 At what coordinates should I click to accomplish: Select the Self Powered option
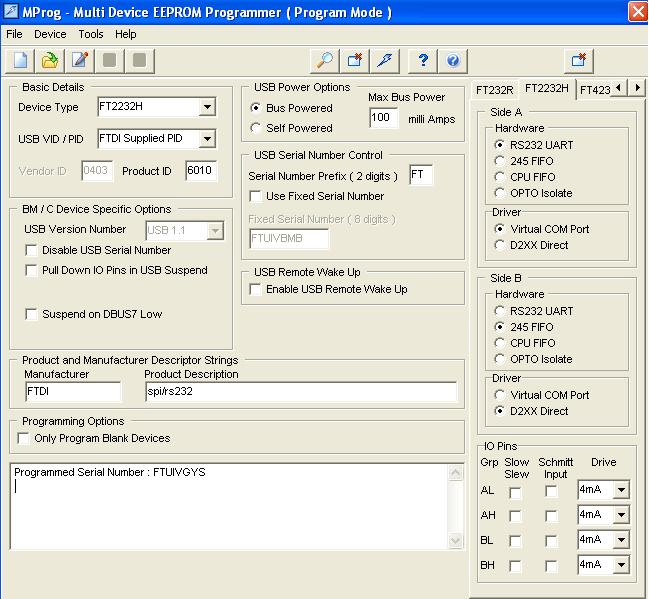256,128
